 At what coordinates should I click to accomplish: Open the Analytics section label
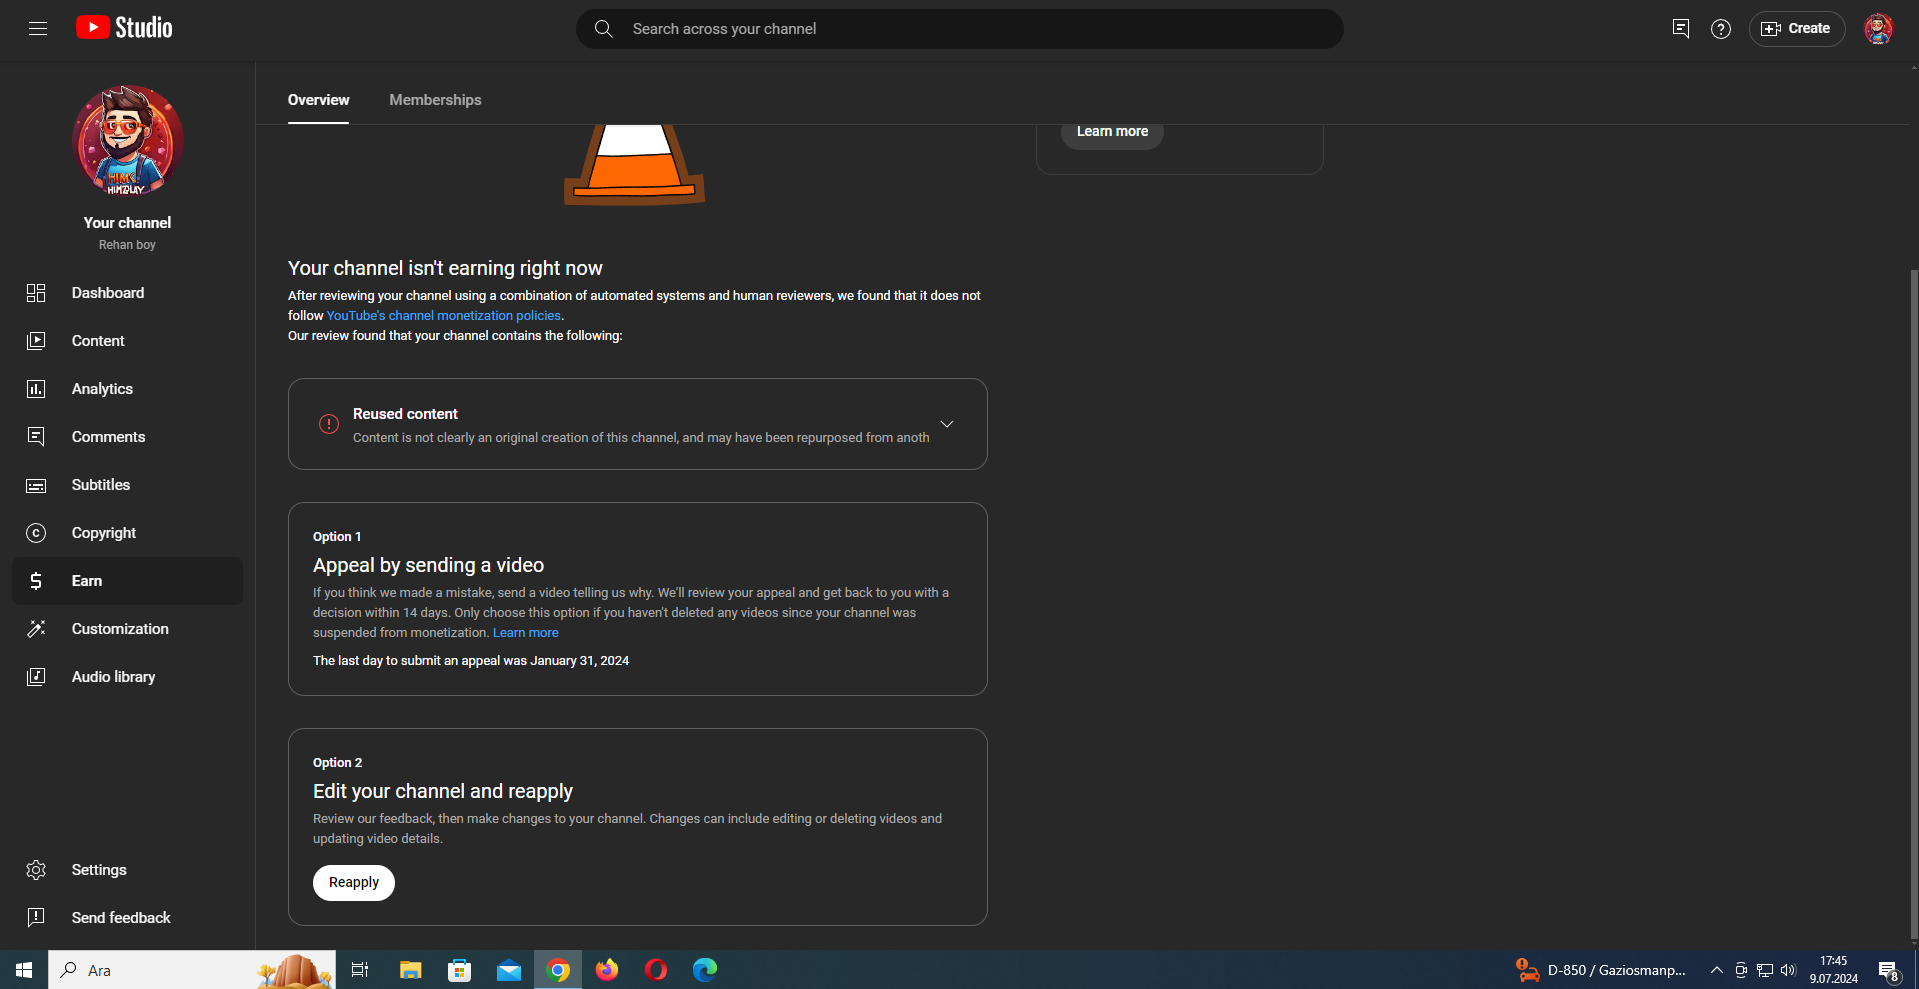102,389
